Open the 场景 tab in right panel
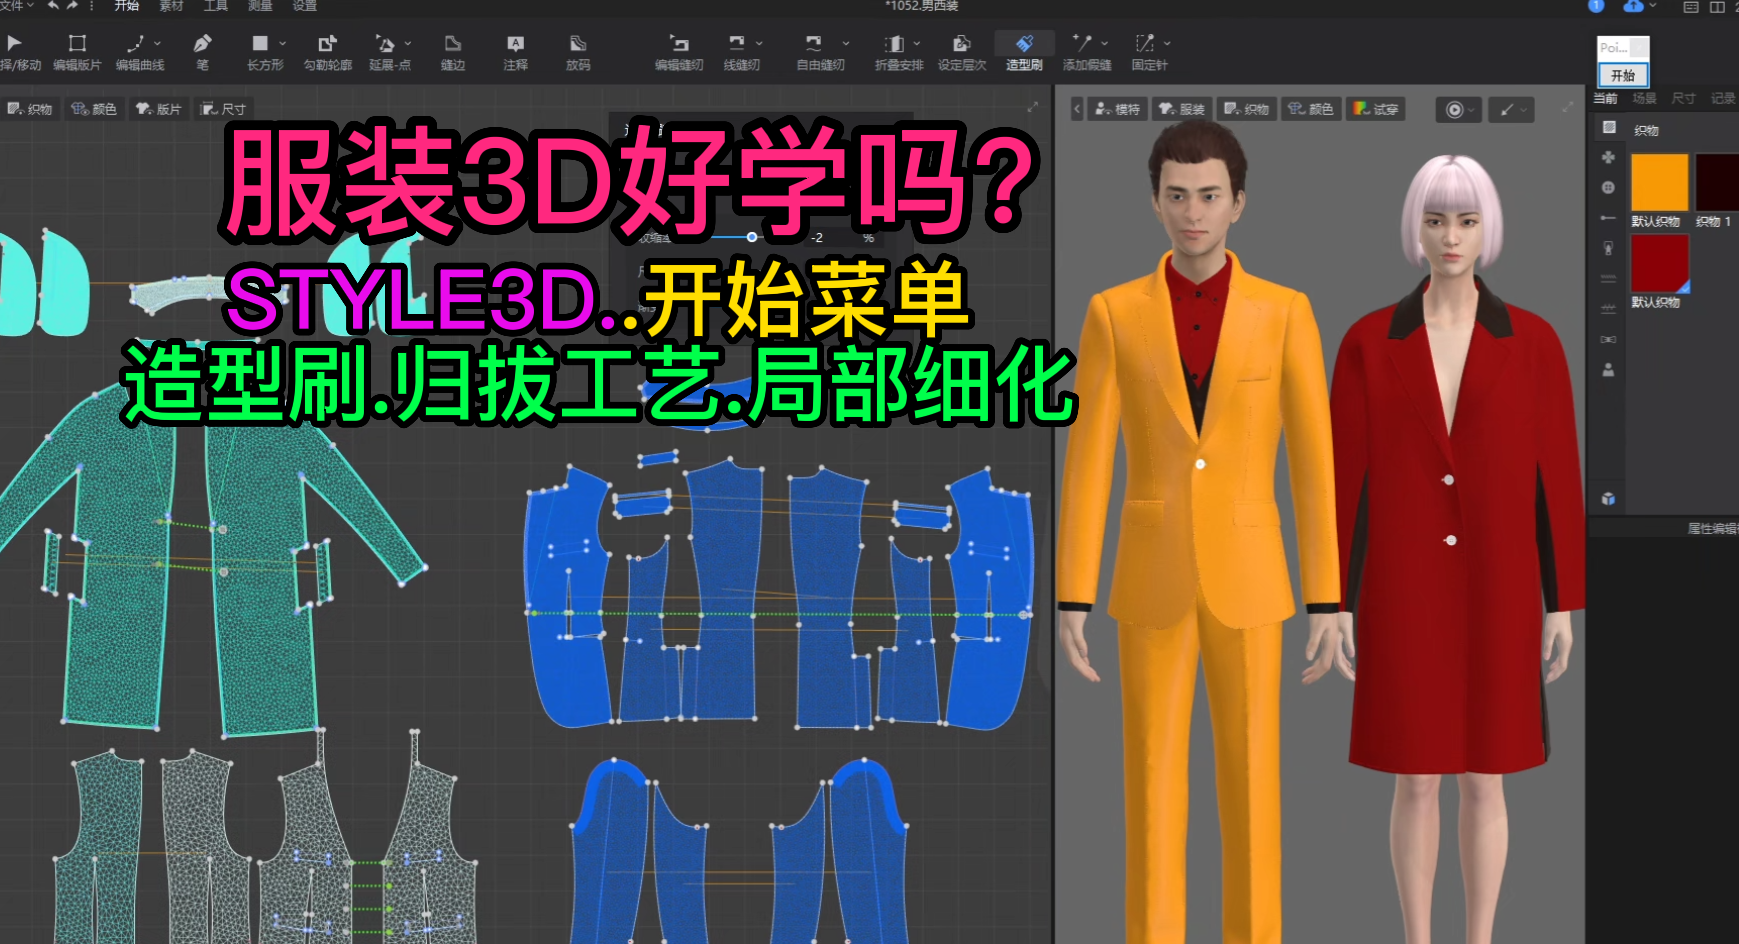Viewport: 1739px width, 944px height. [1644, 98]
